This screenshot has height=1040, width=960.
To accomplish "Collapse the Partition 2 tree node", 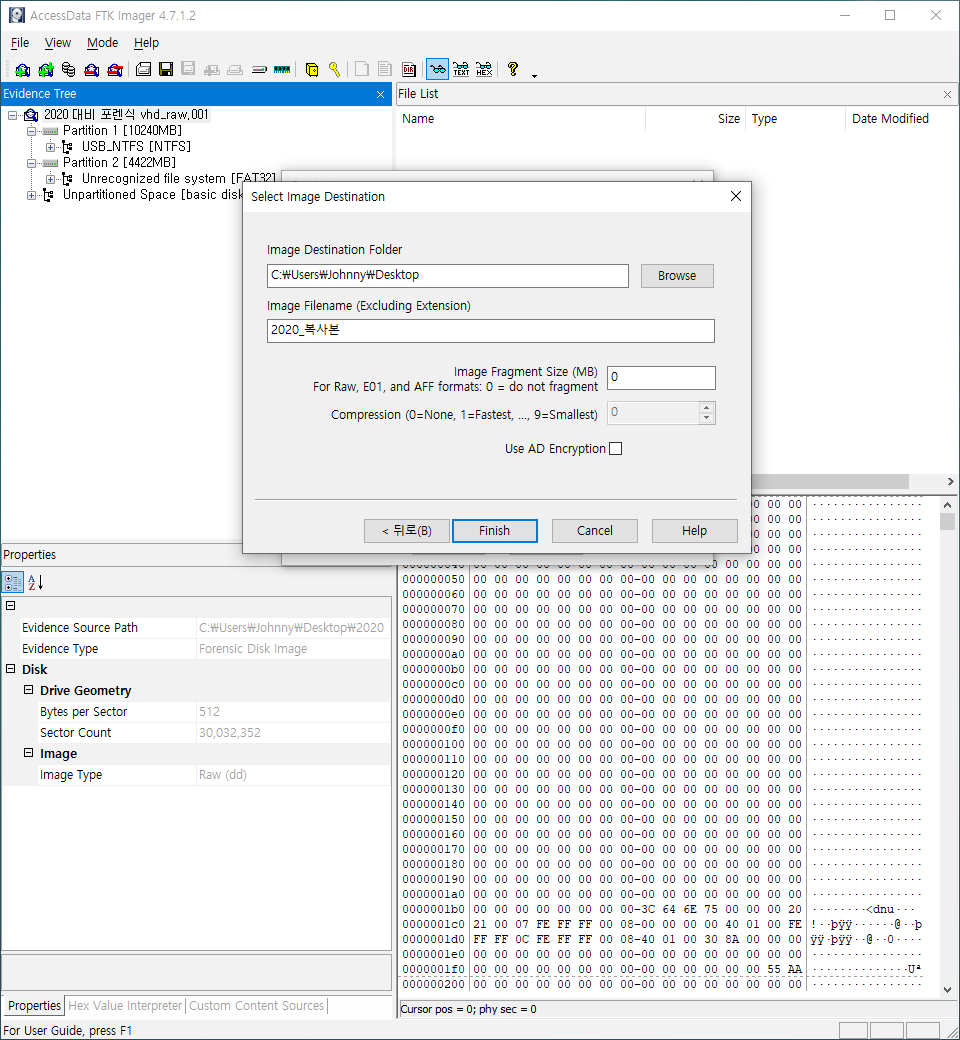I will pos(31,163).
